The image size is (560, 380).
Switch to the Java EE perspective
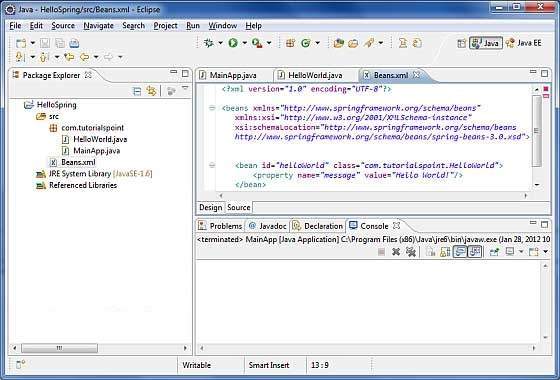[524, 43]
